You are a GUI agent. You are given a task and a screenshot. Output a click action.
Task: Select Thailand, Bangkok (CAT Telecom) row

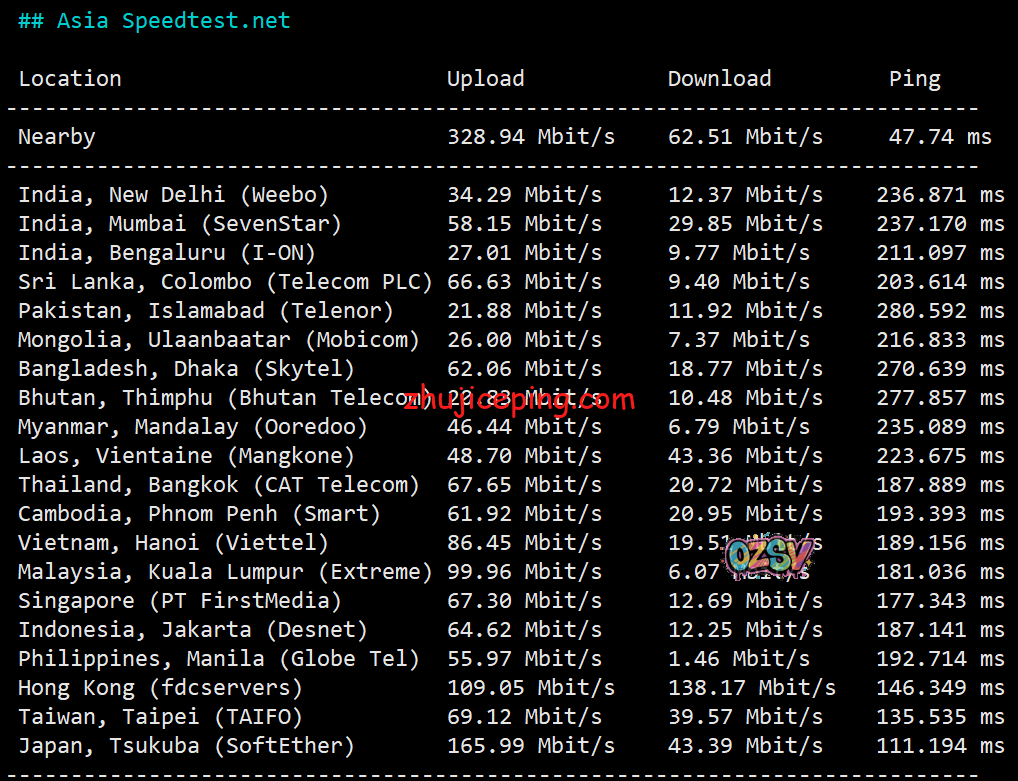pyautogui.click(x=219, y=485)
